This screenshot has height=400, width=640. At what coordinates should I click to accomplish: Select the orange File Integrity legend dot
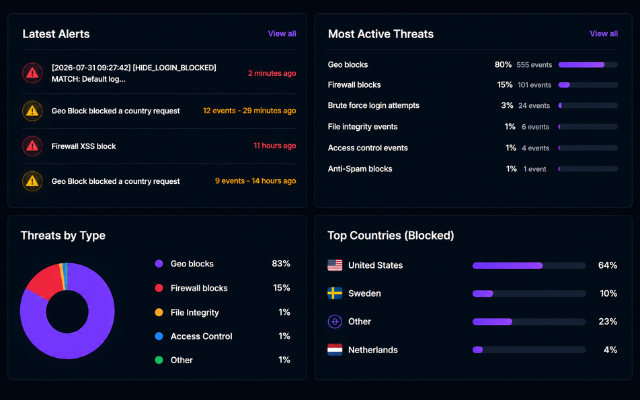point(159,312)
